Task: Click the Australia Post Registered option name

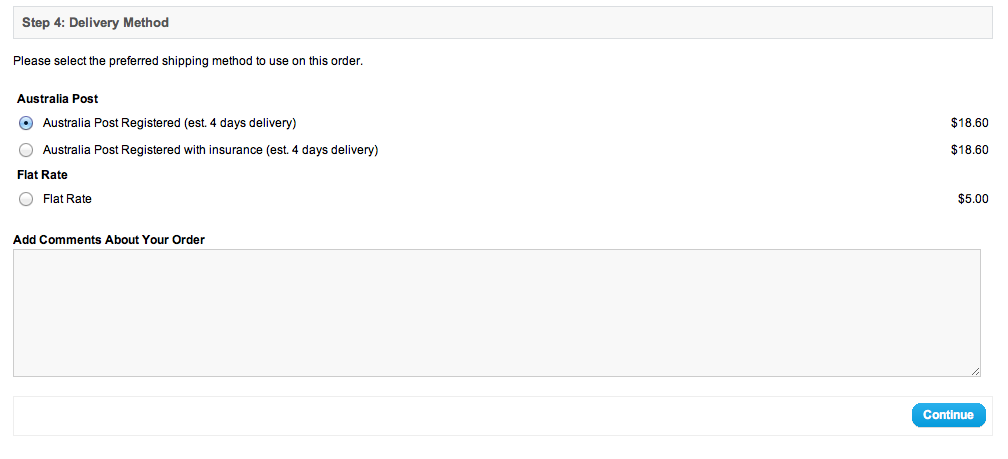Action: click(112, 123)
